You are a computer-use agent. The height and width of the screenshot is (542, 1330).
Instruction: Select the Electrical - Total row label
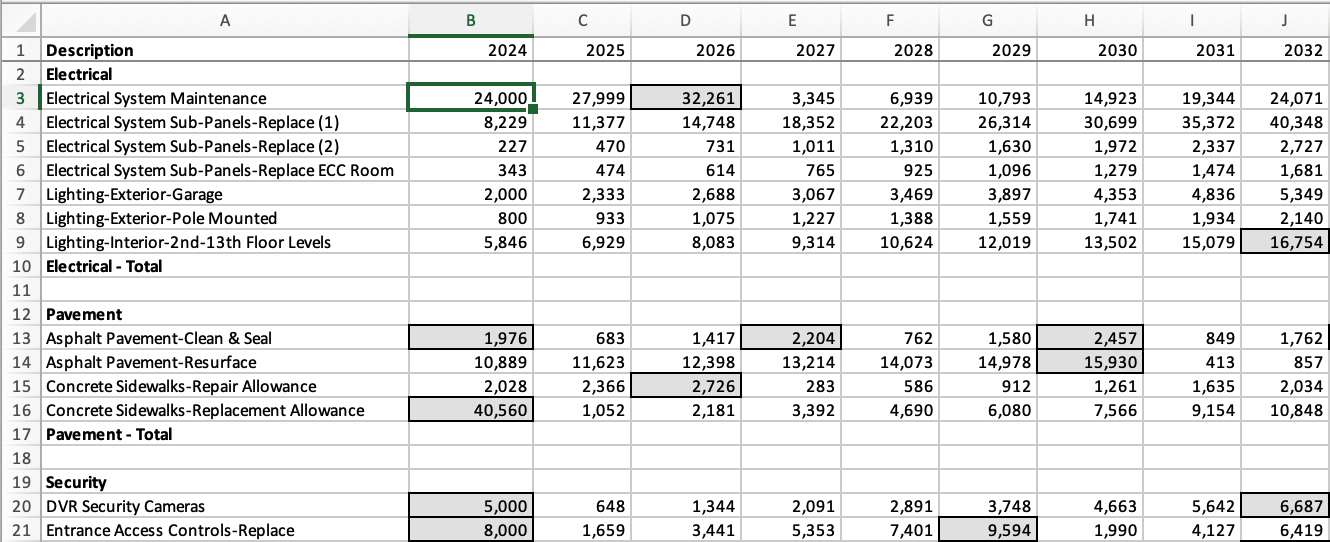[224, 266]
